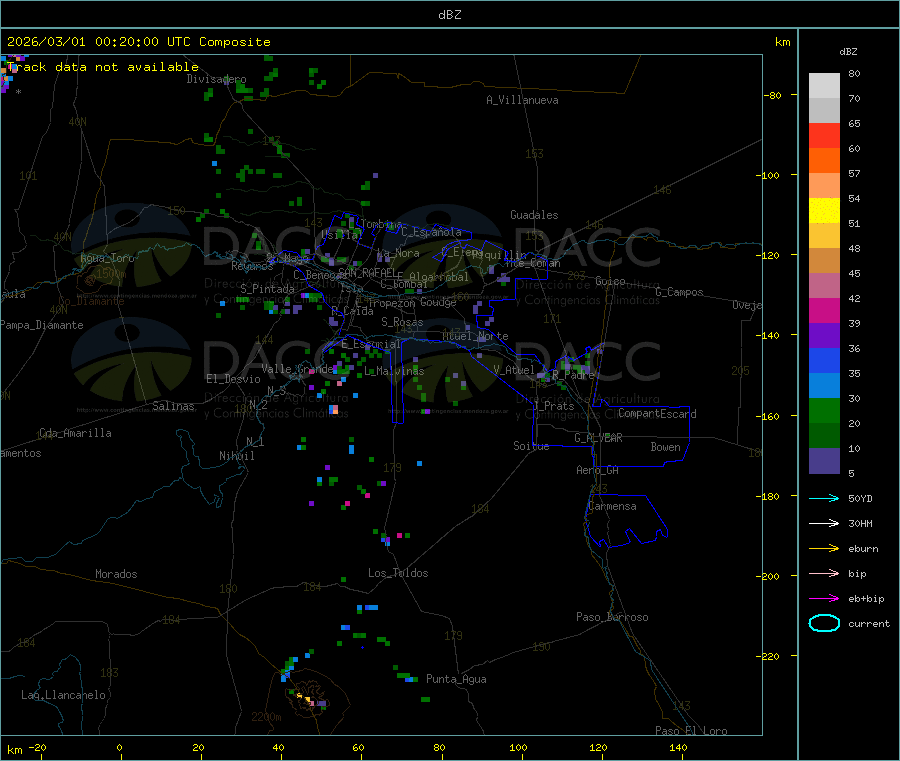Screen dimensions: 900x761
Task: Click the 'J_Prats' place label
Action: coord(553,406)
